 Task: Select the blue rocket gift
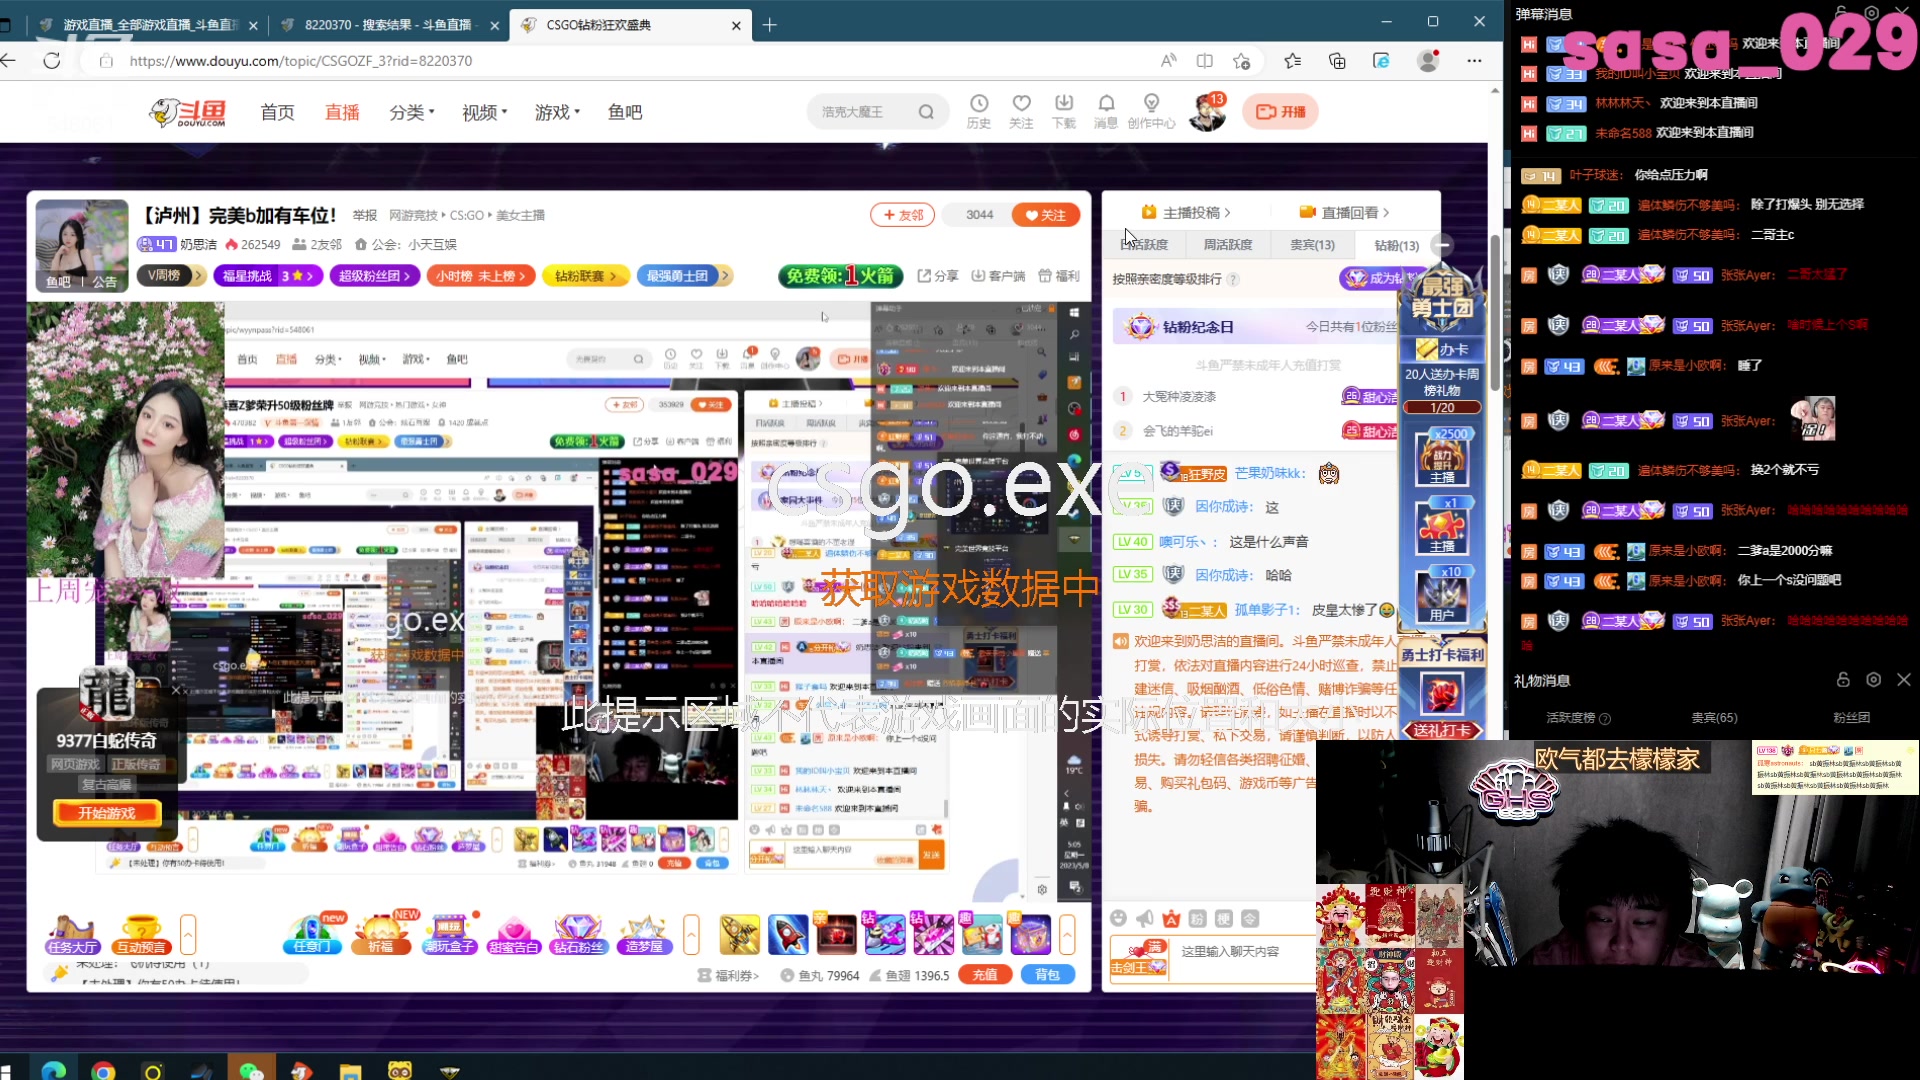(788, 934)
